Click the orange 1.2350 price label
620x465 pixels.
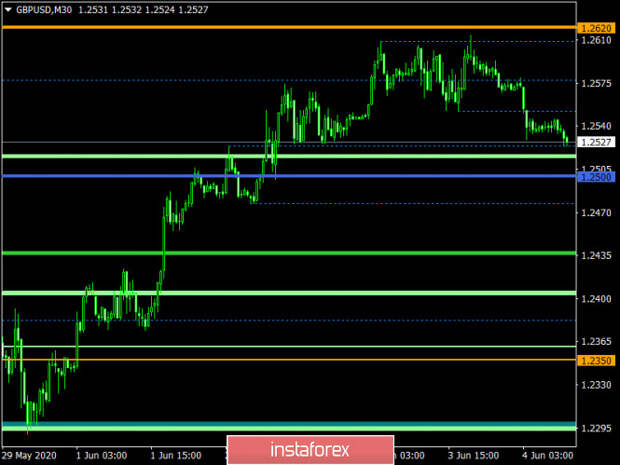[596, 360]
